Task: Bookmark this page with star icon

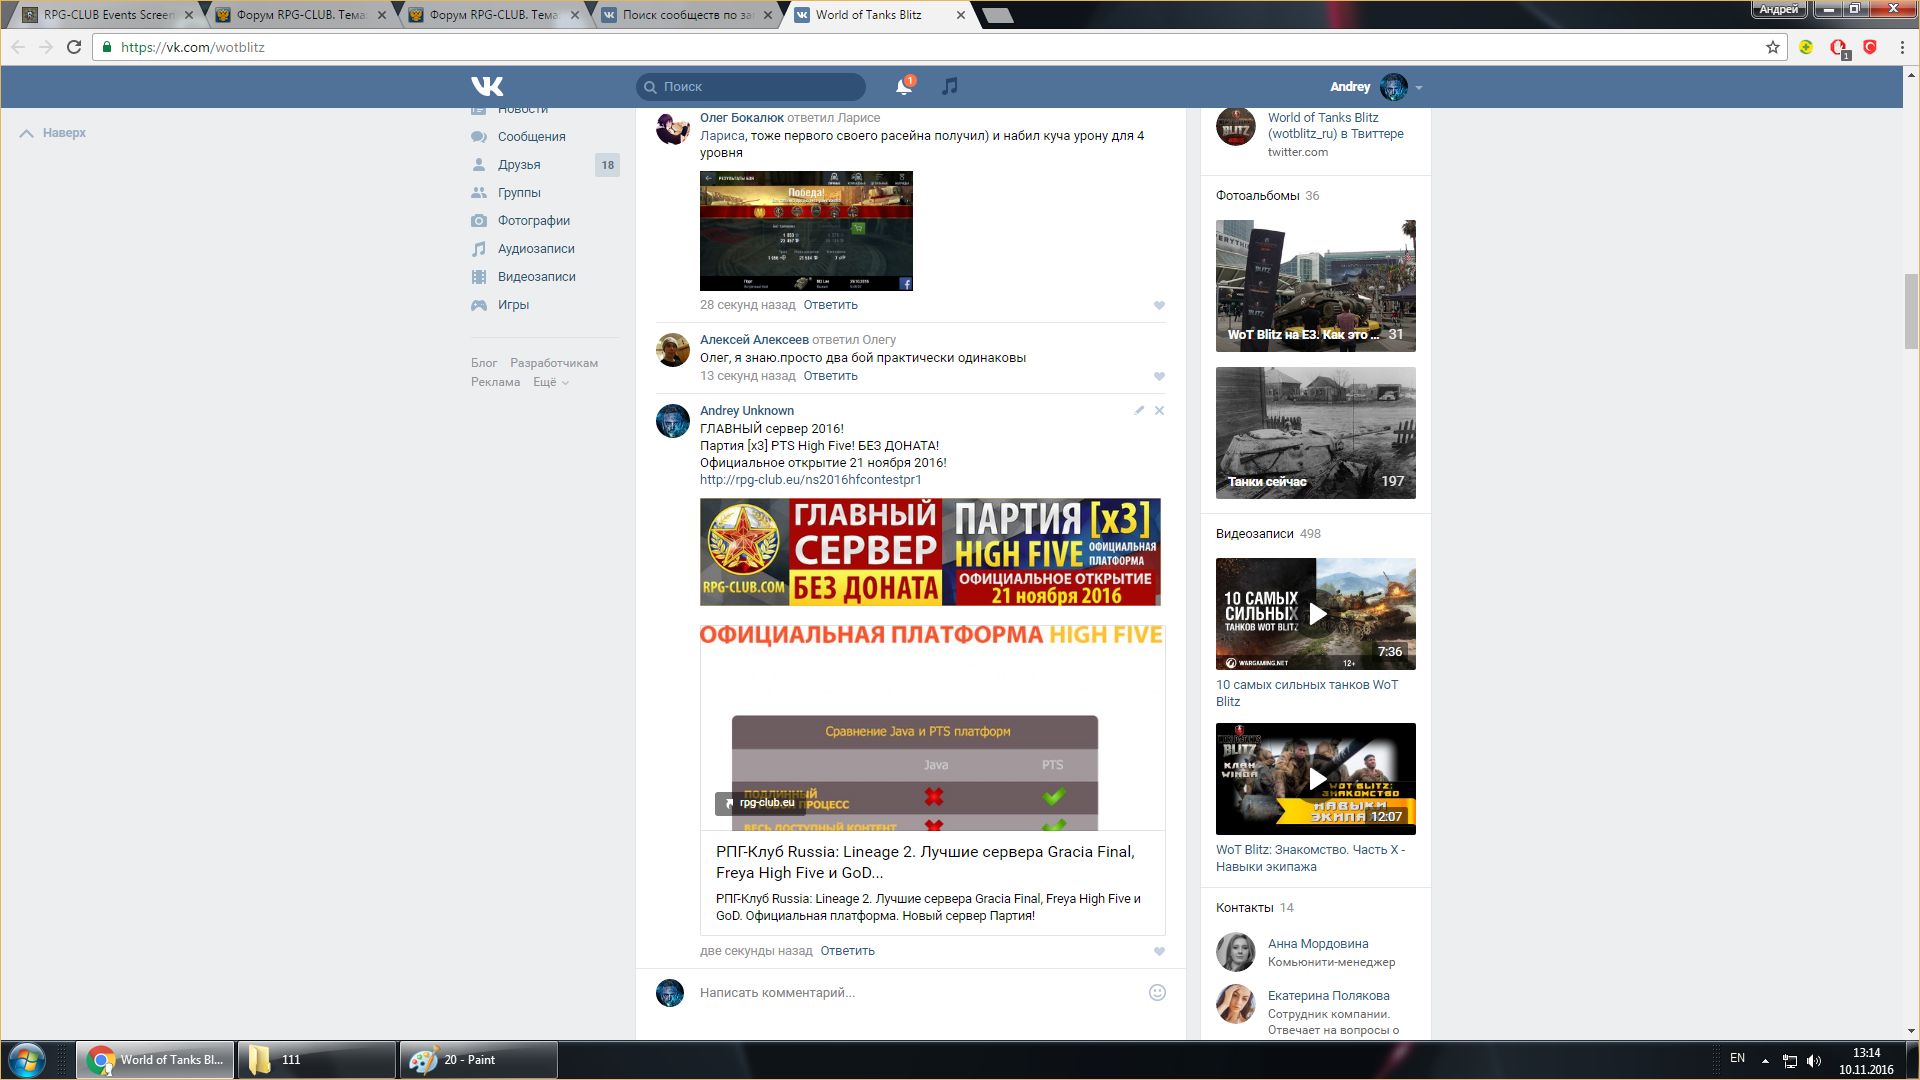Action: [x=1773, y=47]
